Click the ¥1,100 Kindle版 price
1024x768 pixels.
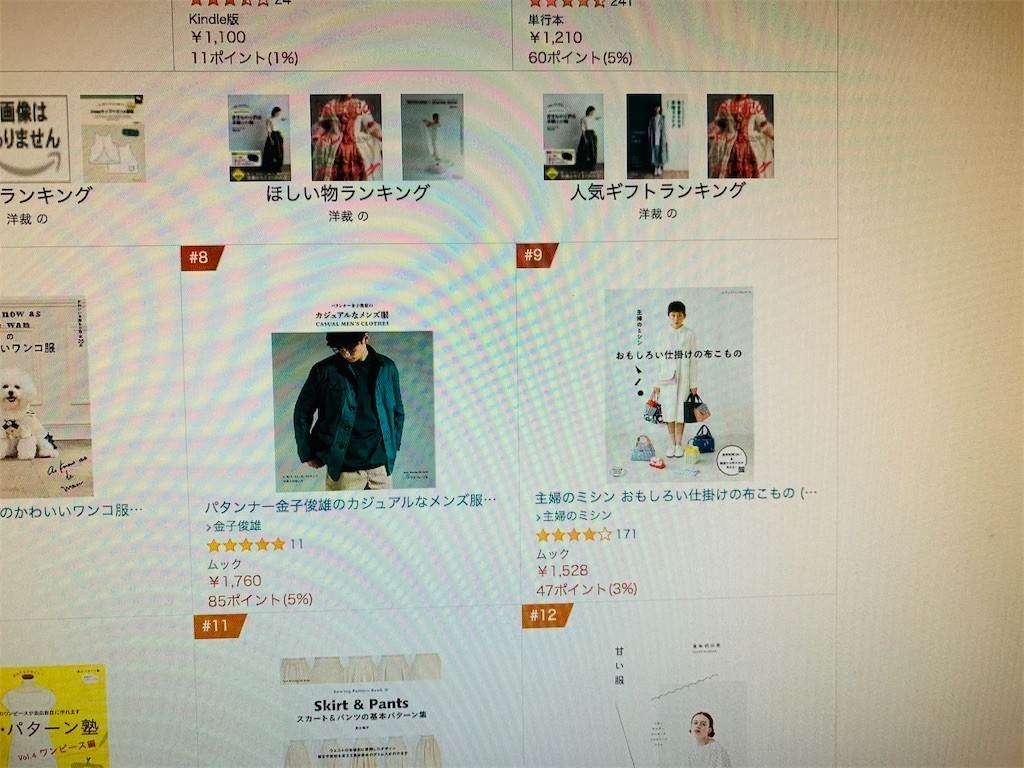[x=218, y=37]
